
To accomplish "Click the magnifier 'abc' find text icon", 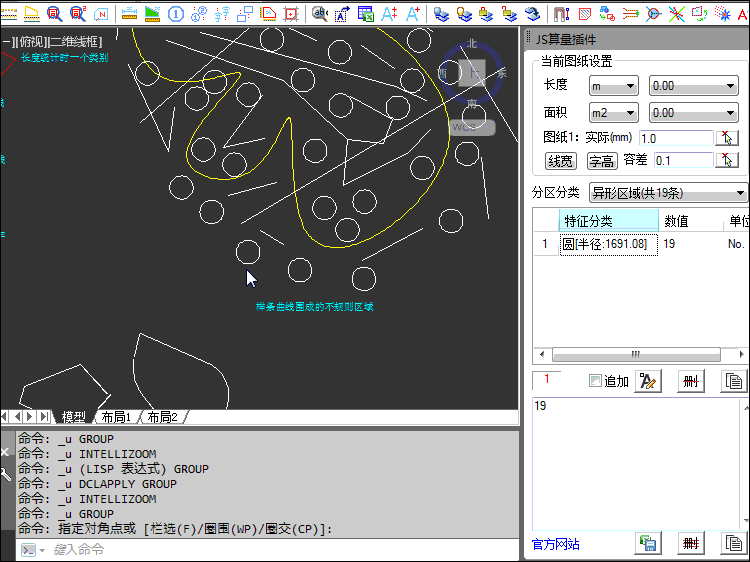I will click(x=320, y=14).
